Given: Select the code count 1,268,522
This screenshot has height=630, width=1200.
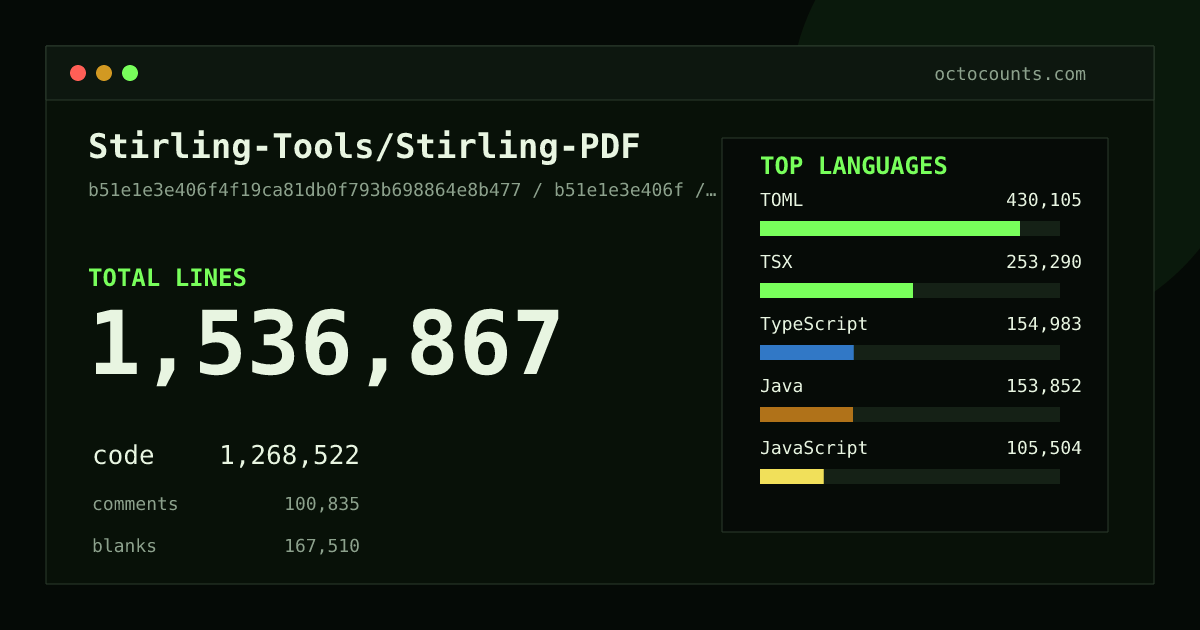Looking at the screenshot, I should coord(289,456).
